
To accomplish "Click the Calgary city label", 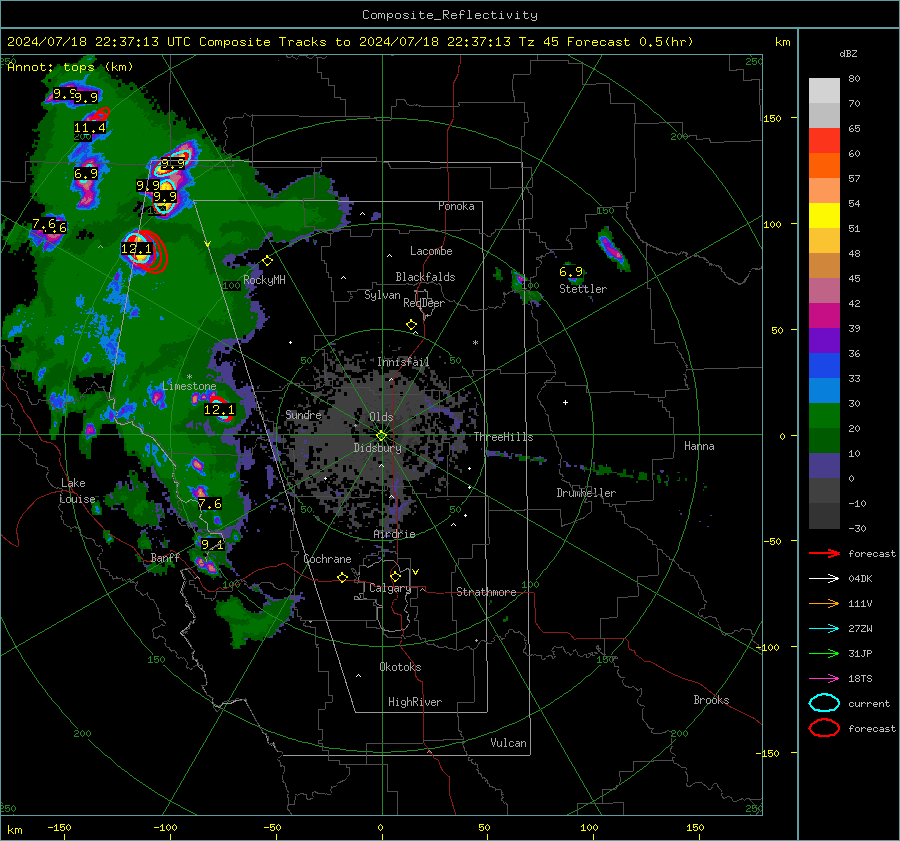I will pyautogui.click(x=390, y=588).
